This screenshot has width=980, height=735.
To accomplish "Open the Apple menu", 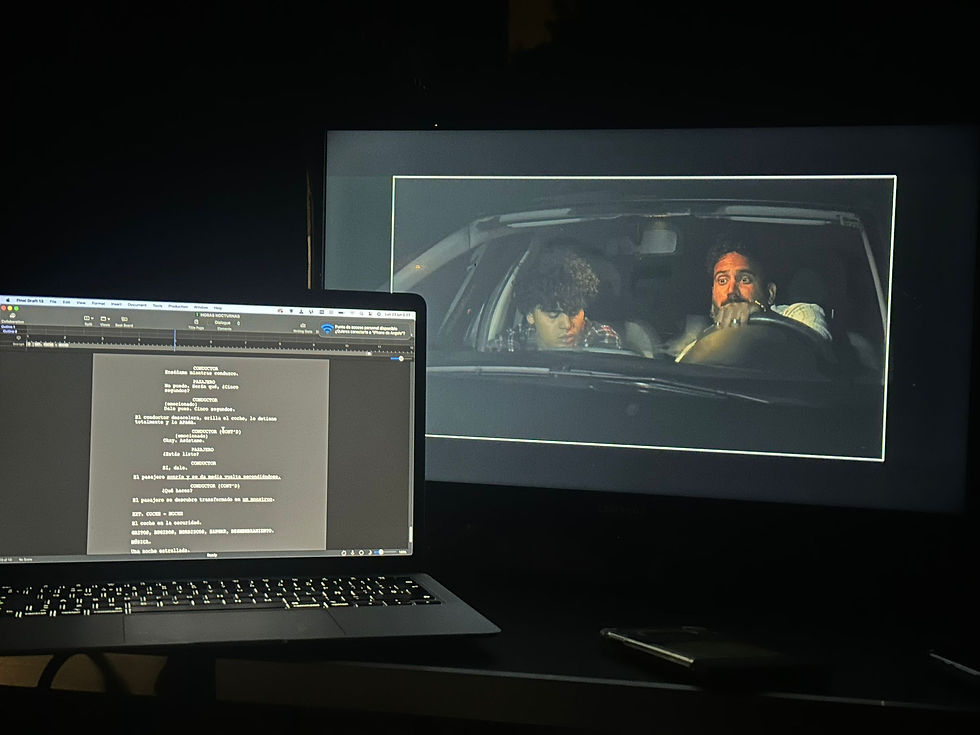I will point(8,300).
